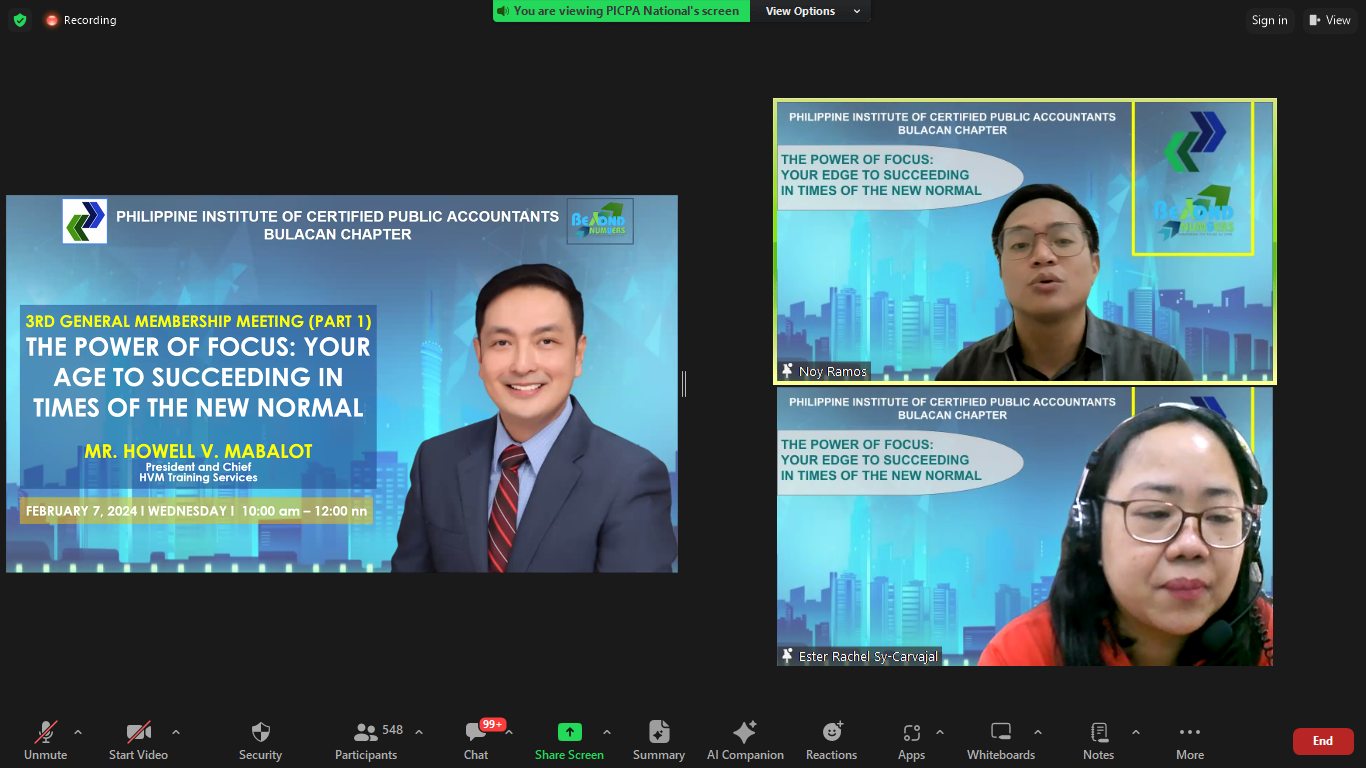
Task: Expand audio settings chevron next to Unmute
Action: (78, 732)
